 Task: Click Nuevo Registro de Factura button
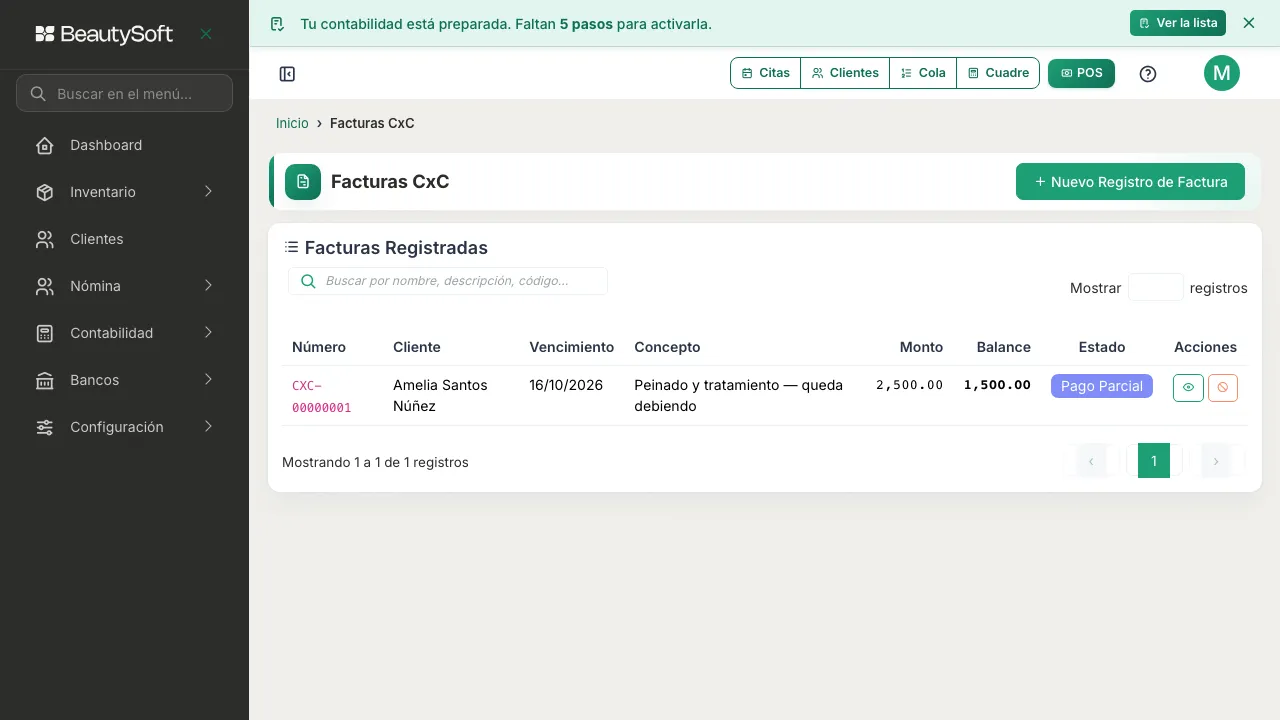1130,182
